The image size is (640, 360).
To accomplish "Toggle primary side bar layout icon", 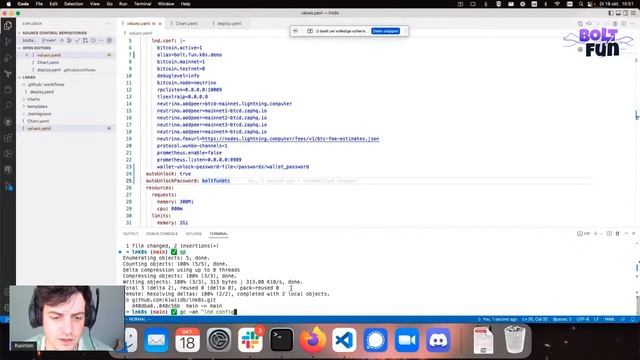I will (x=611, y=13).
